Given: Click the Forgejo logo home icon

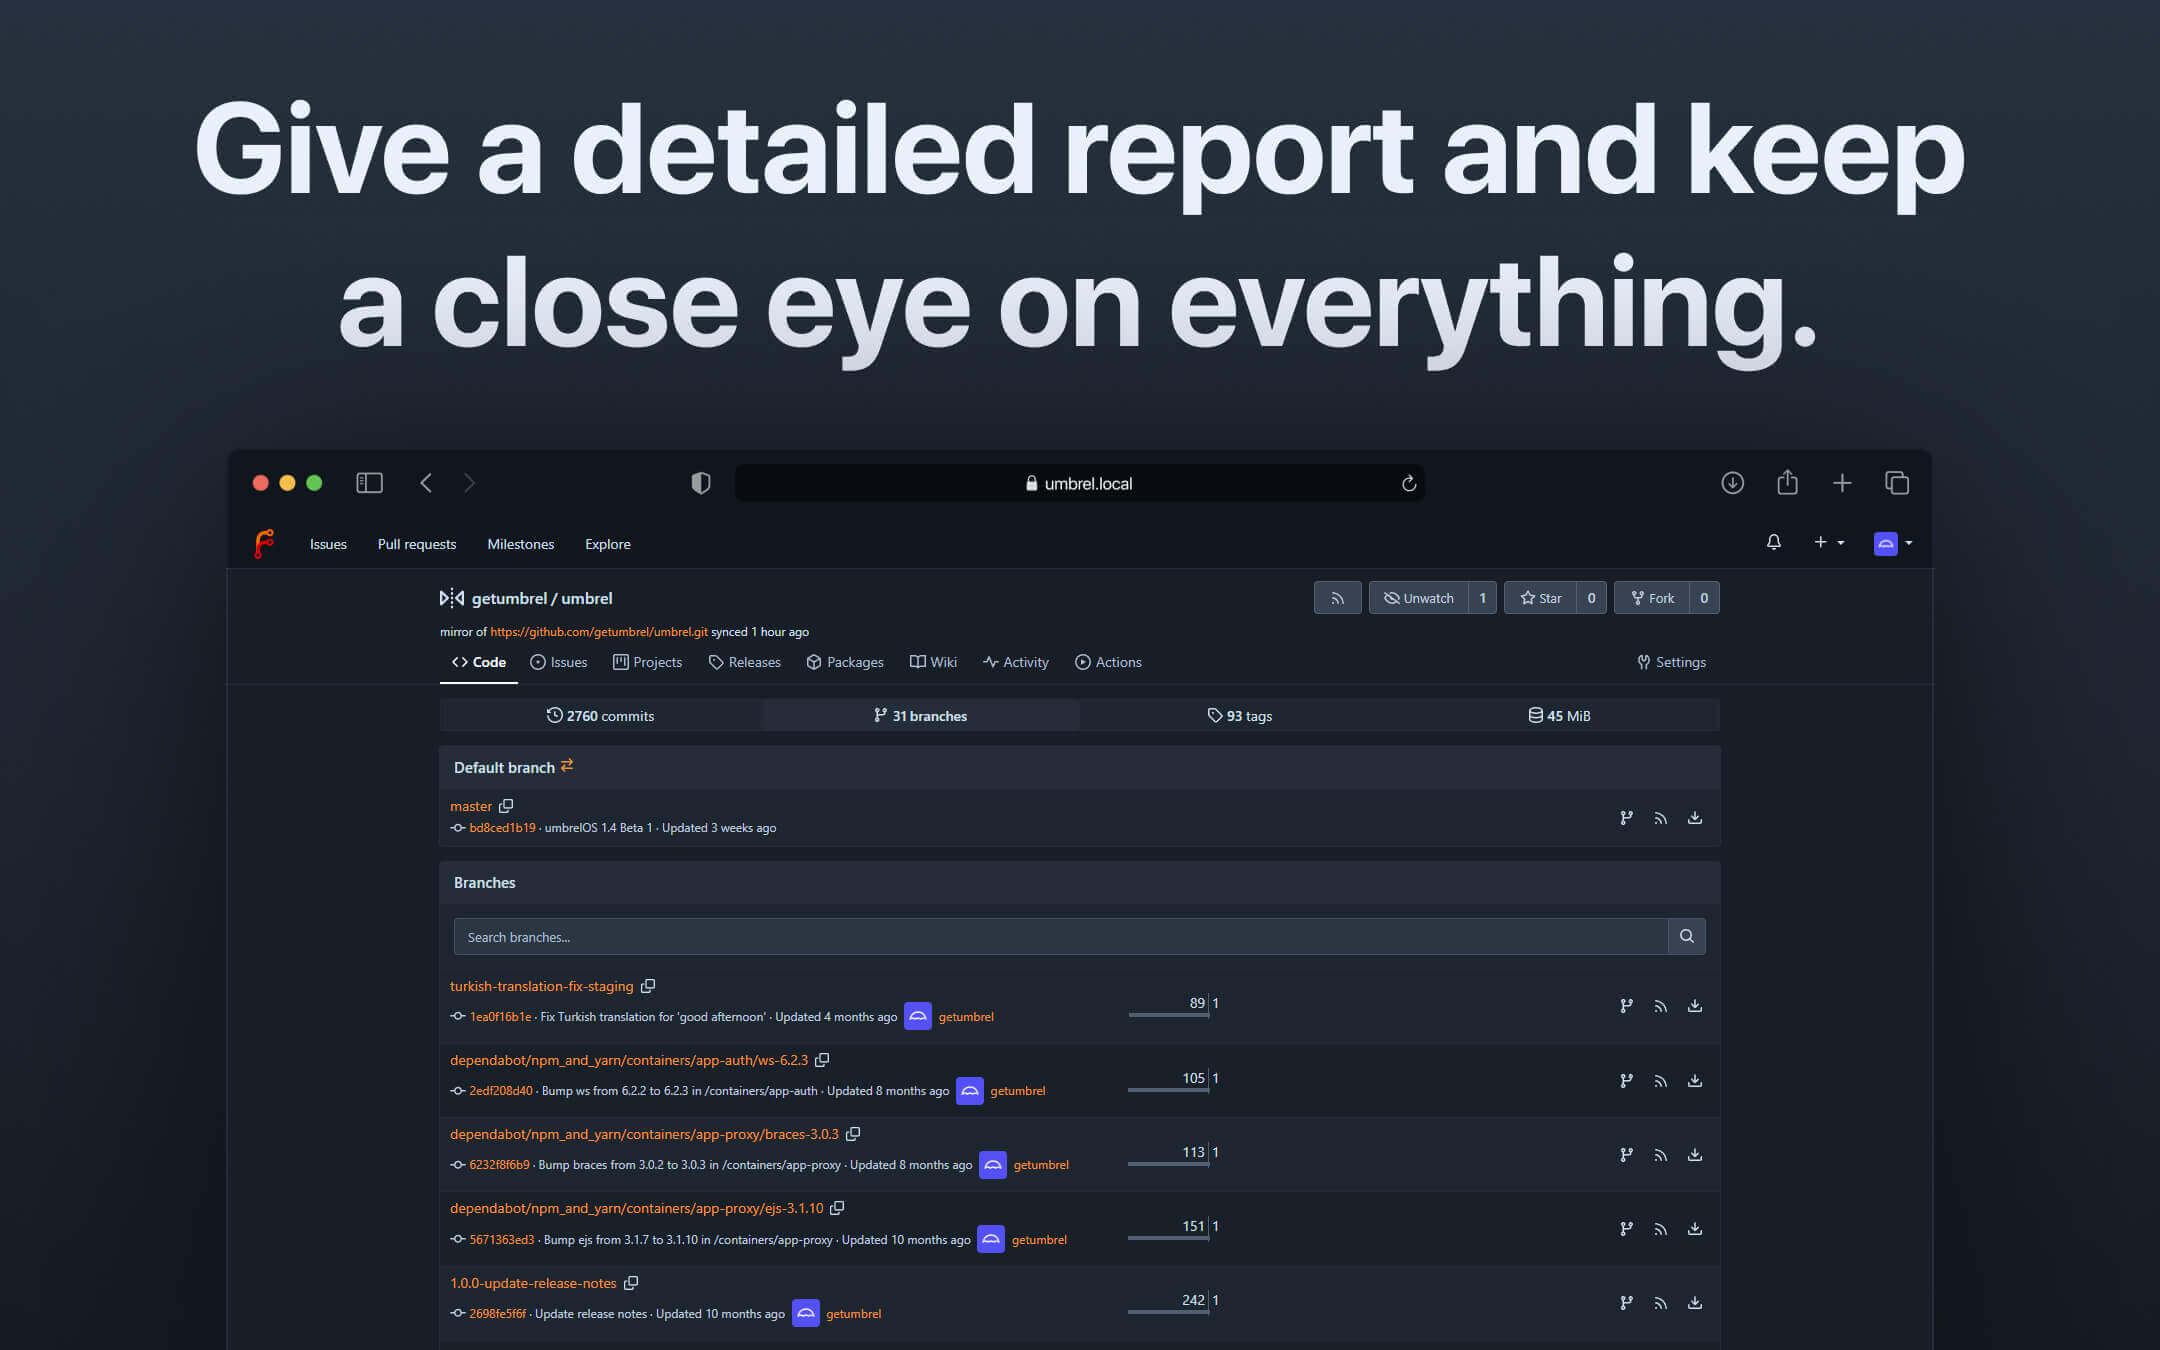Looking at the screenshot, I should pyautogui.click(x=264, y=544).
